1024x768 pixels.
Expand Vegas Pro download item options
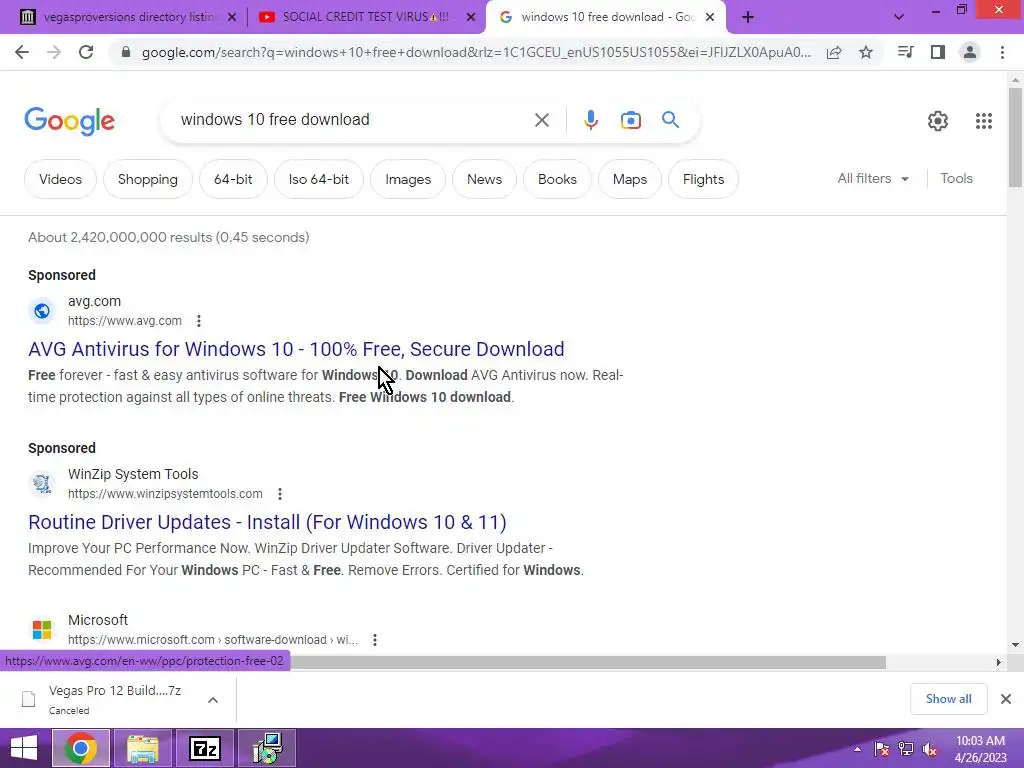(213, 700)
